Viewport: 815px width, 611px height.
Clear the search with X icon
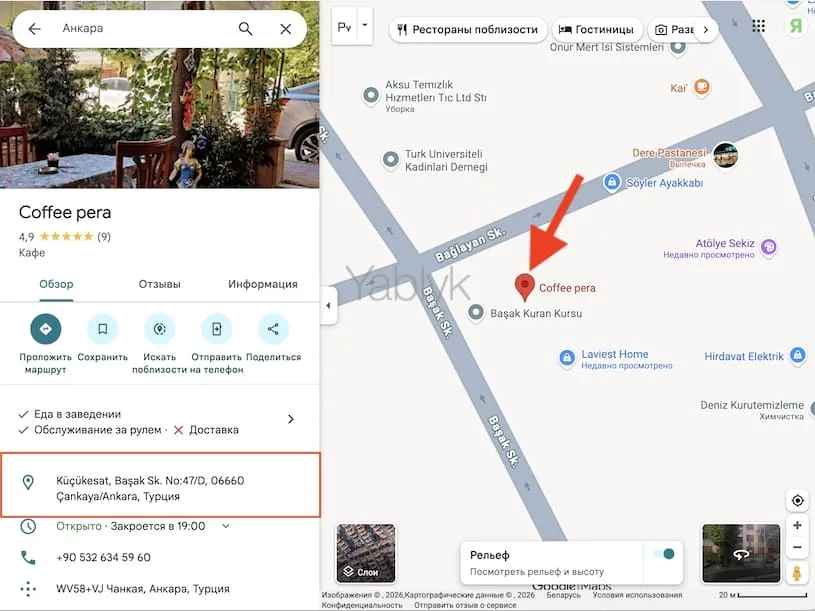pyautogui.click(x=286, y=29)
